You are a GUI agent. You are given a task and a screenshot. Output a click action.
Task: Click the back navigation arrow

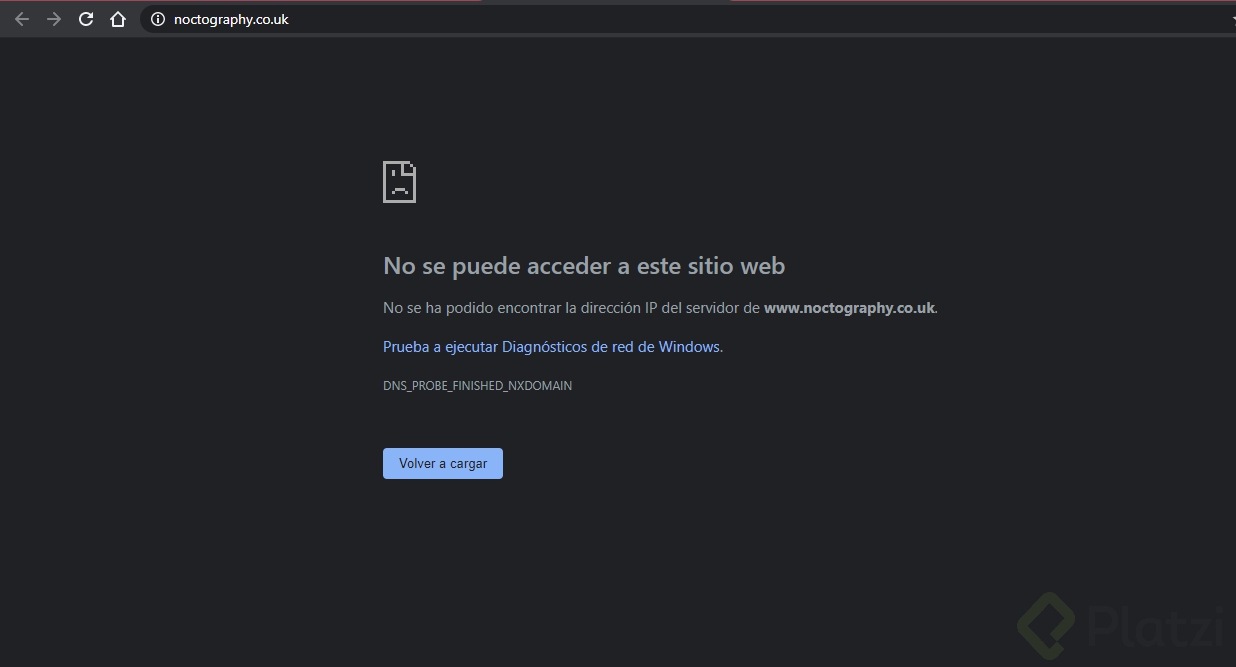(x=21, y=18)
